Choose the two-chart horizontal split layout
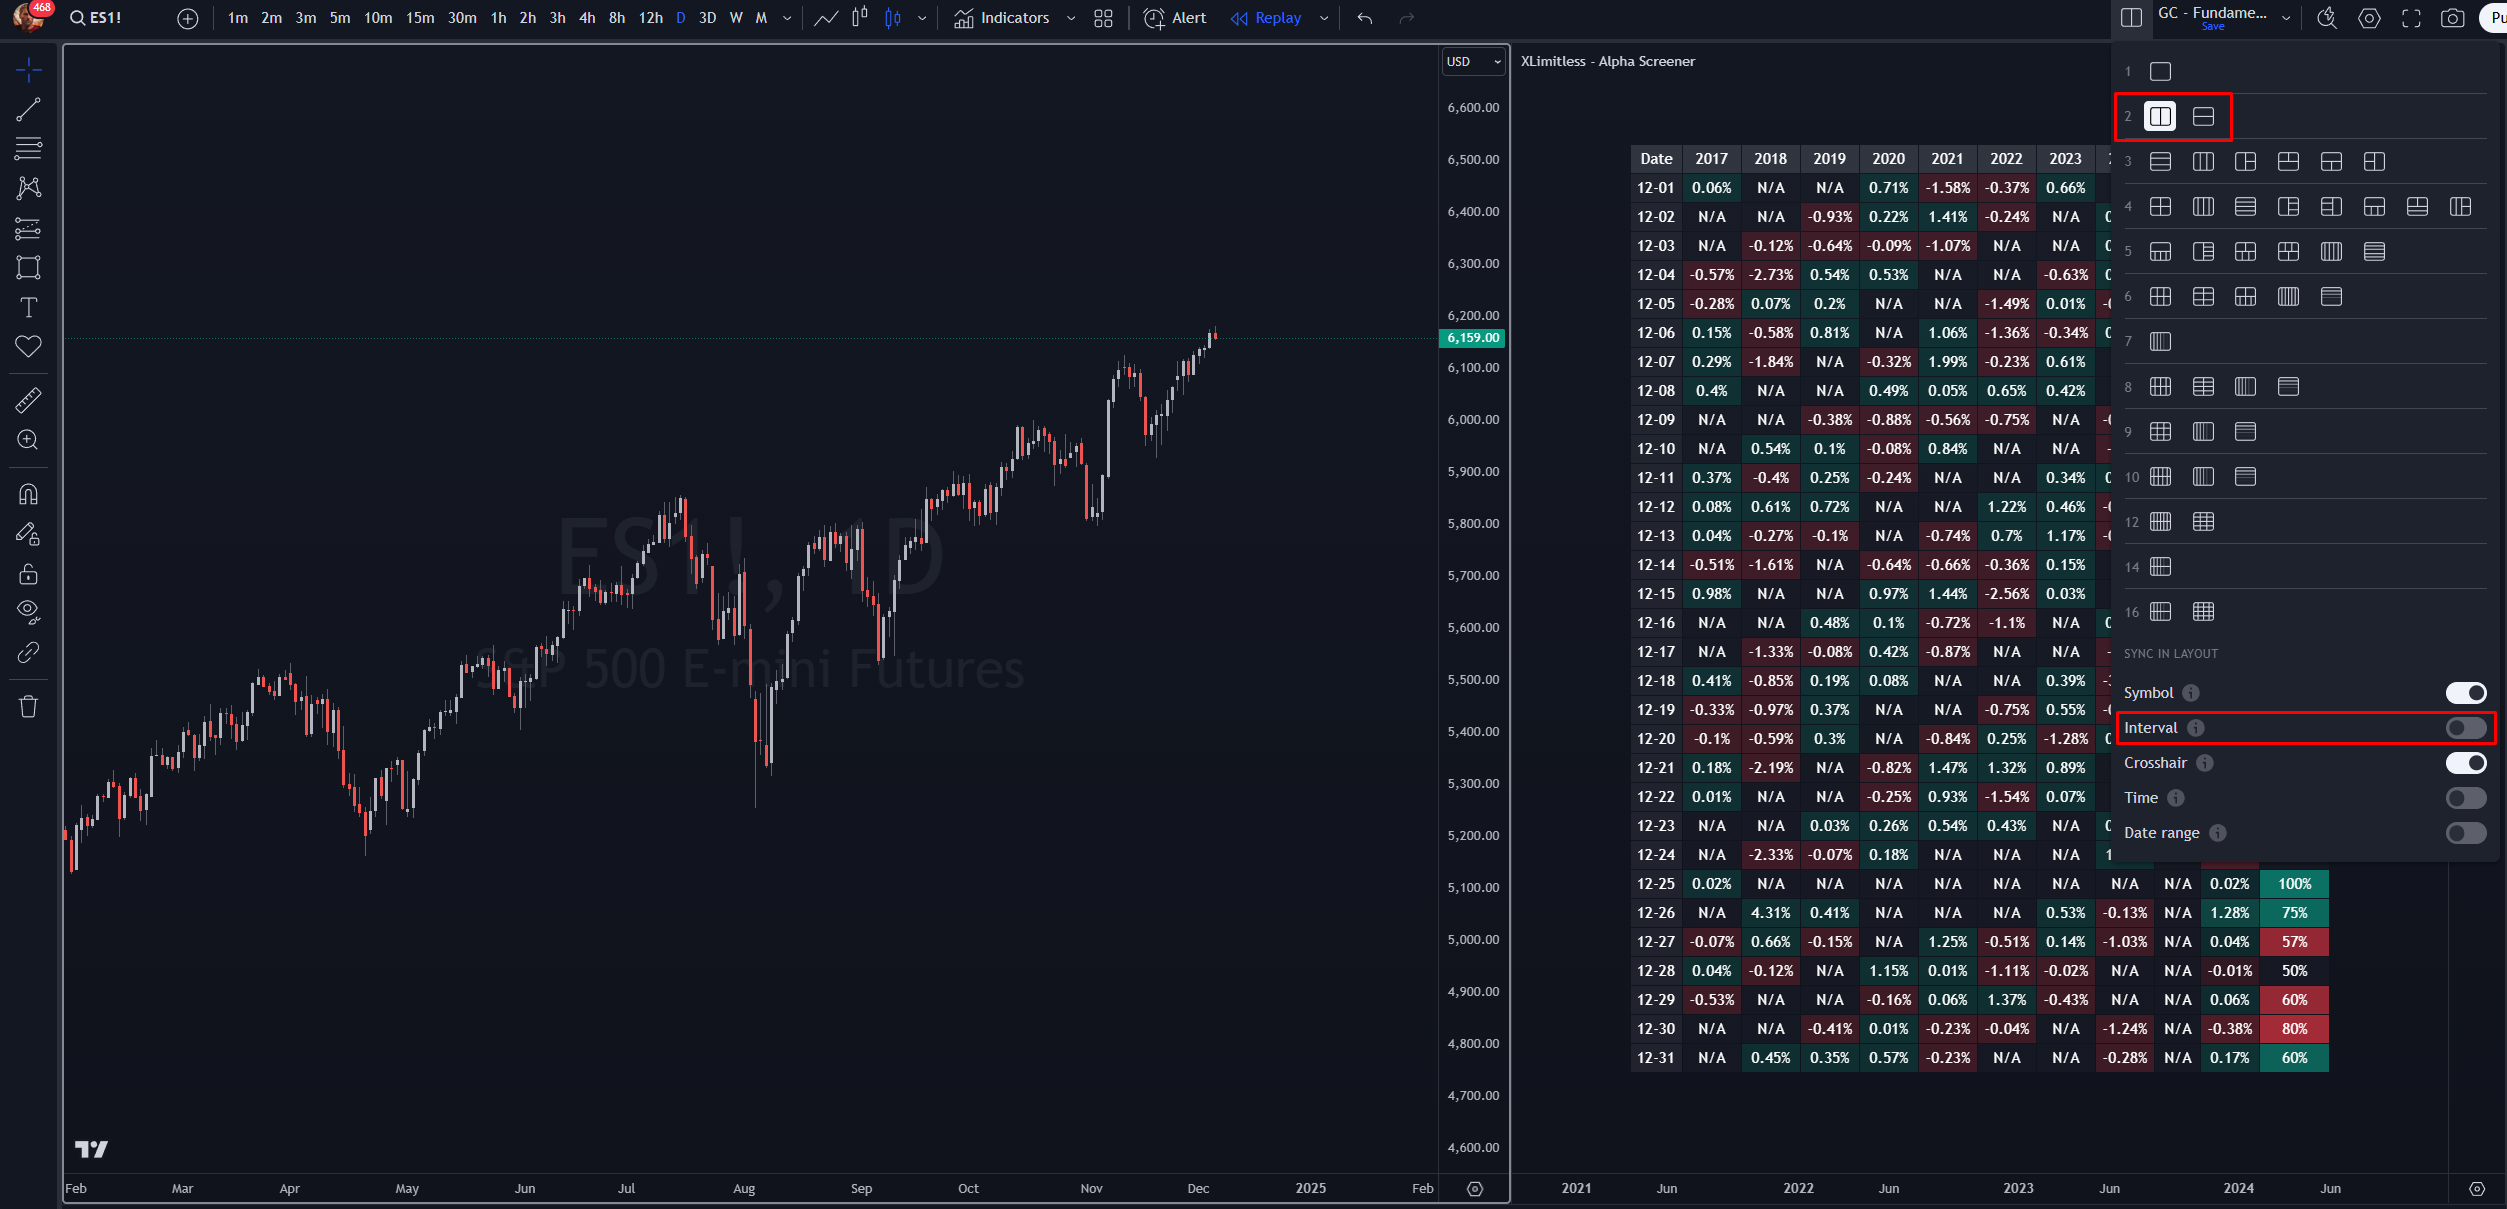Image resolution: width=2507 pixels, height=1209 pixels. [2203, 117]
